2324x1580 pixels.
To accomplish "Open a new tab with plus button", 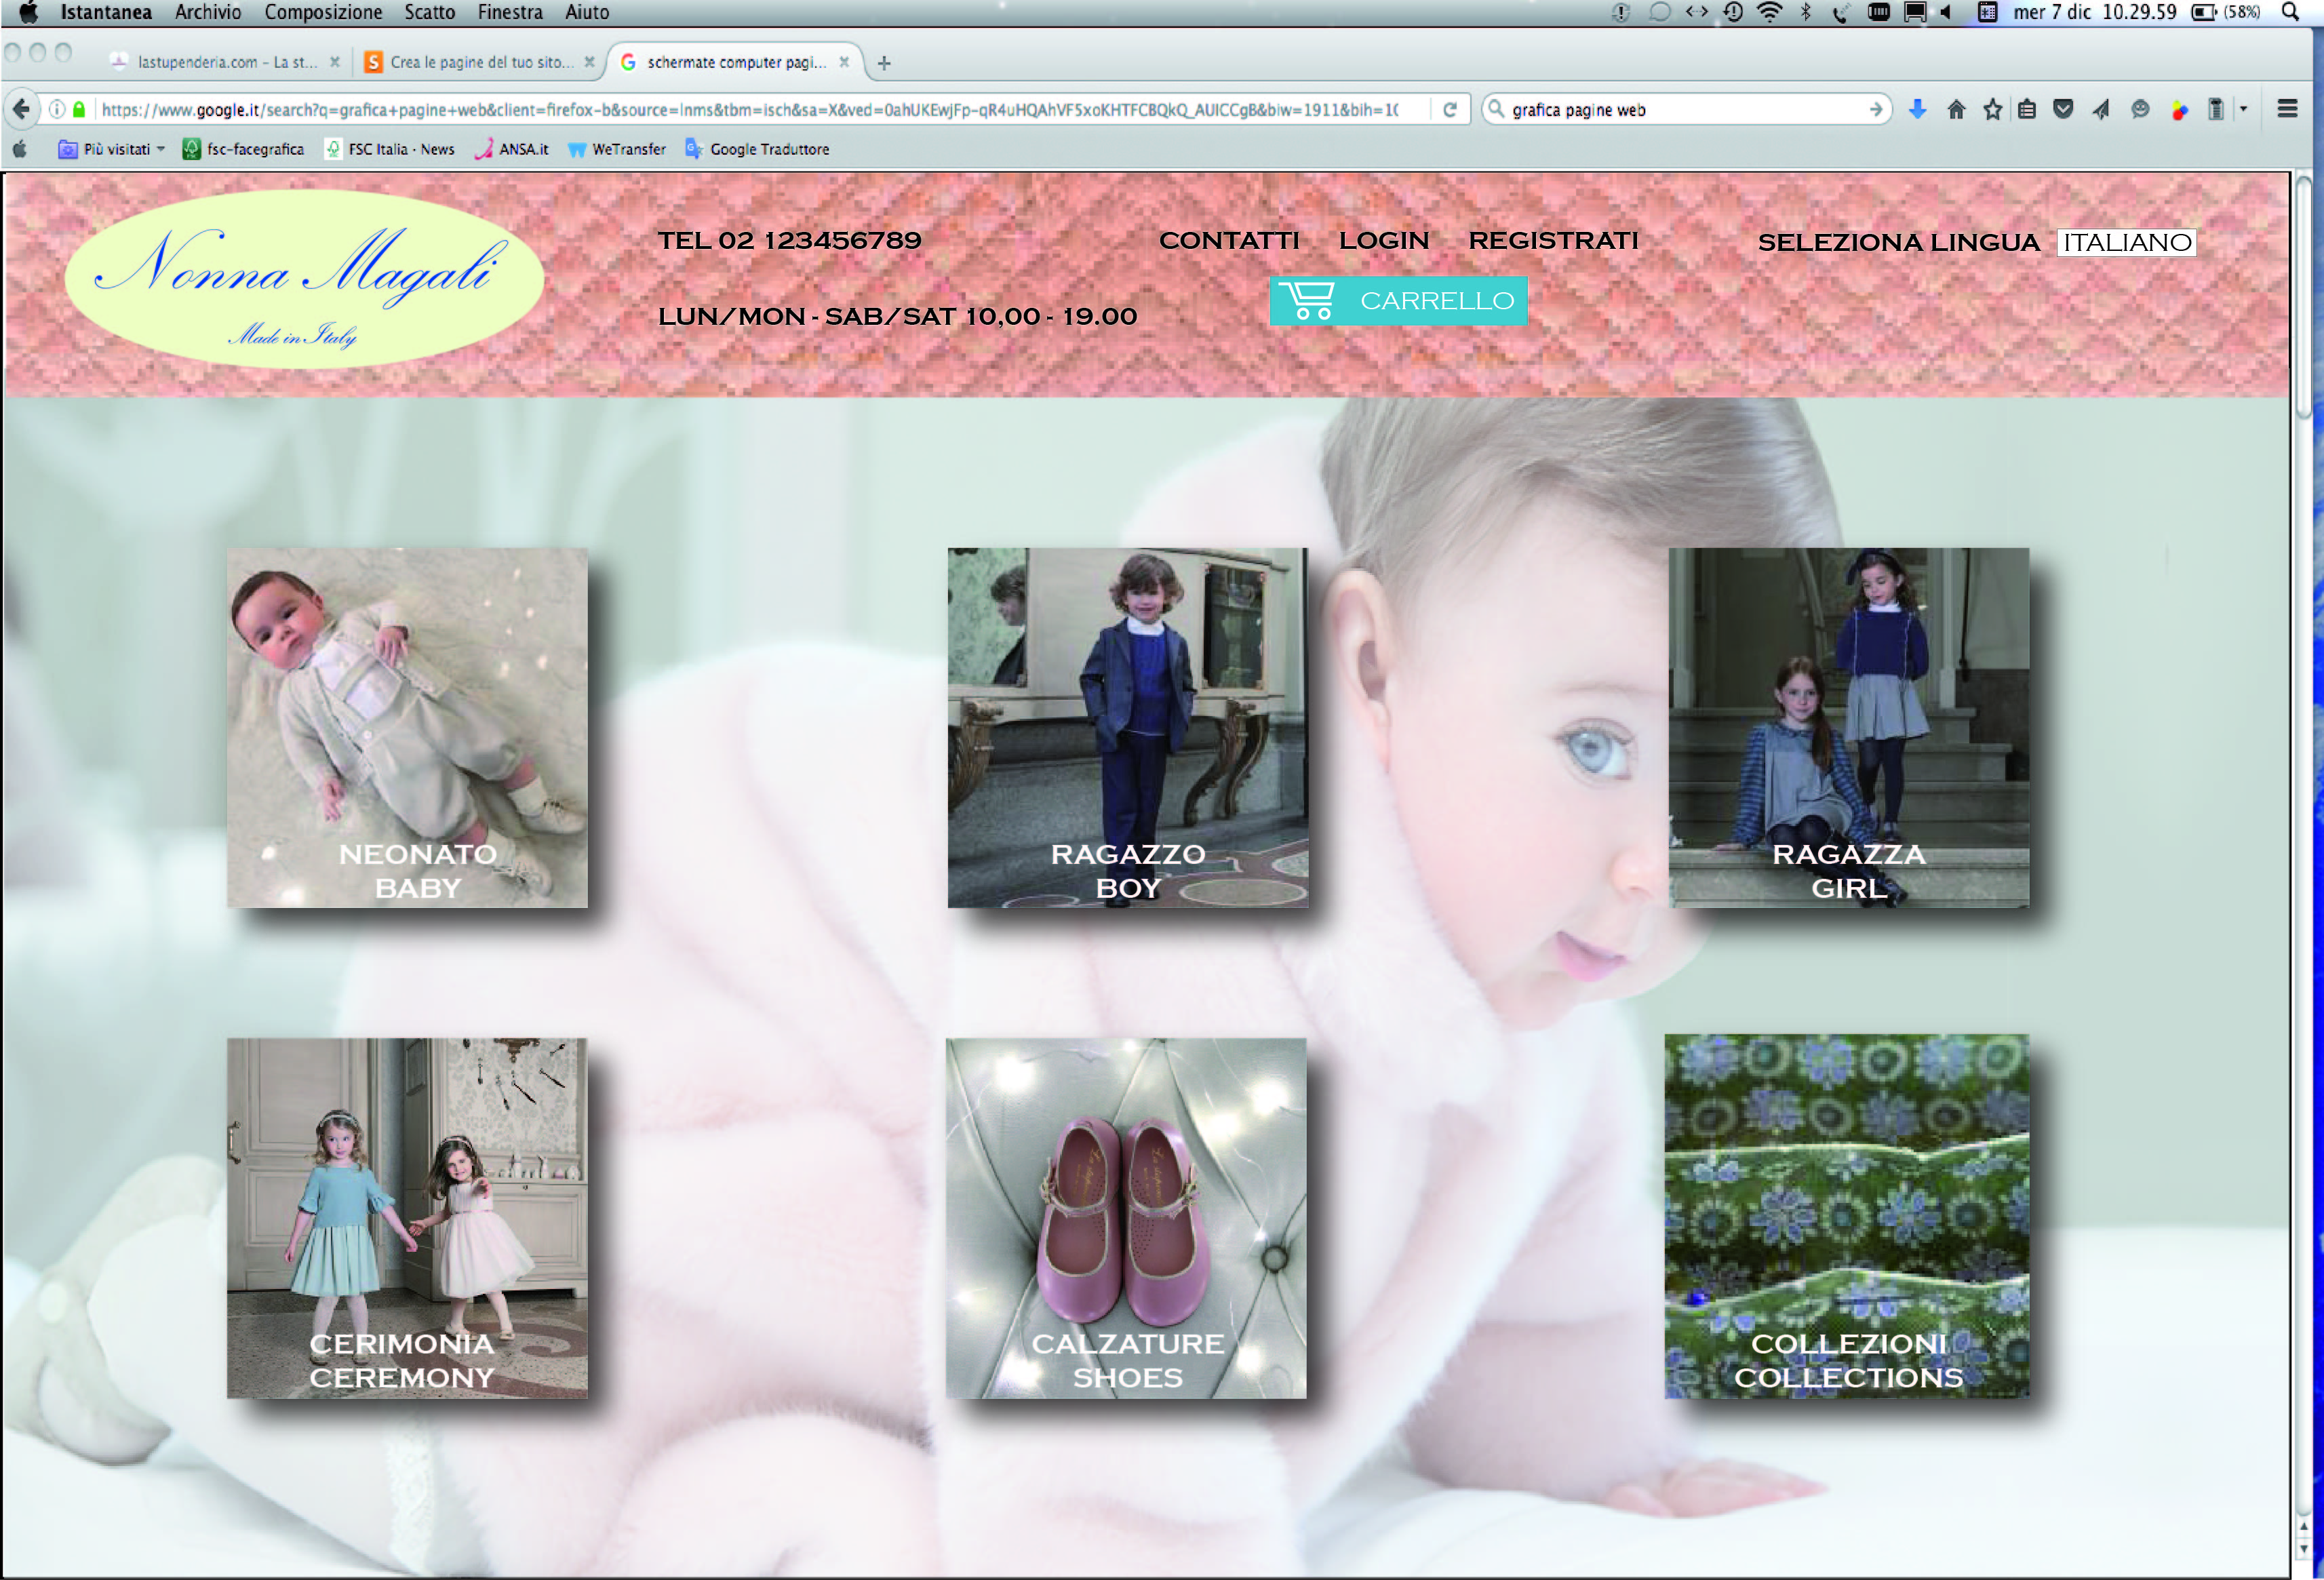I will (x=884, y=63).
